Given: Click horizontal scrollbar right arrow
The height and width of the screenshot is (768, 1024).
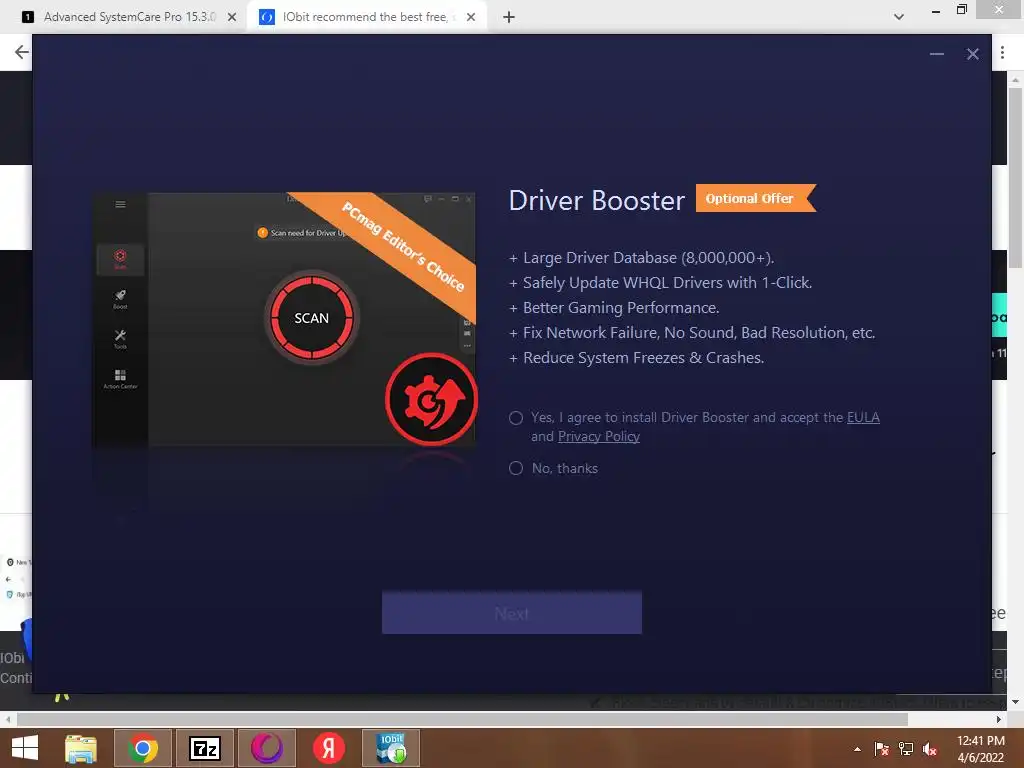Looking at the screenshot, I should (999, 719).
